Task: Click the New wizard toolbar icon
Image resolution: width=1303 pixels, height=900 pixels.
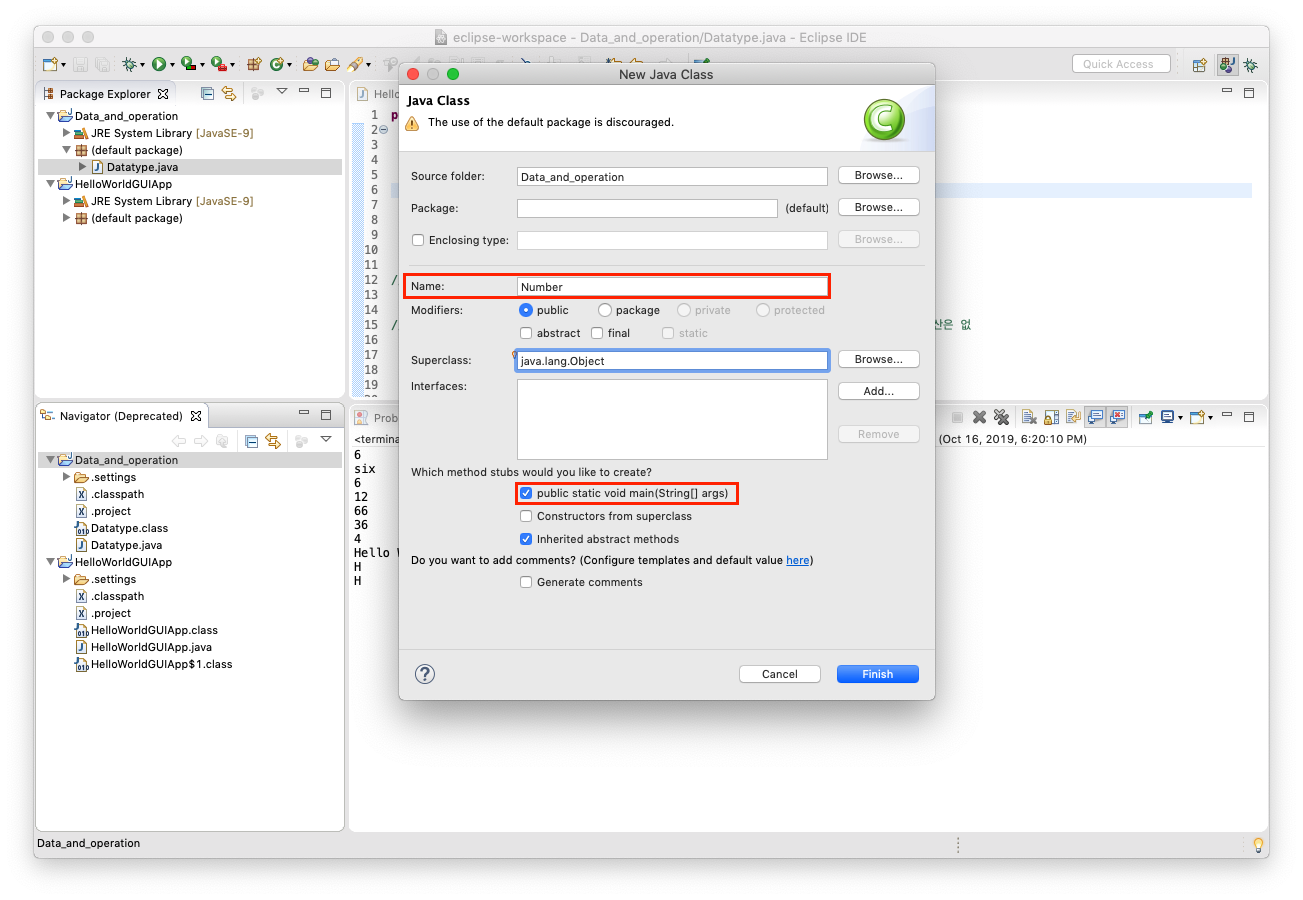Action: pos(50,64)
